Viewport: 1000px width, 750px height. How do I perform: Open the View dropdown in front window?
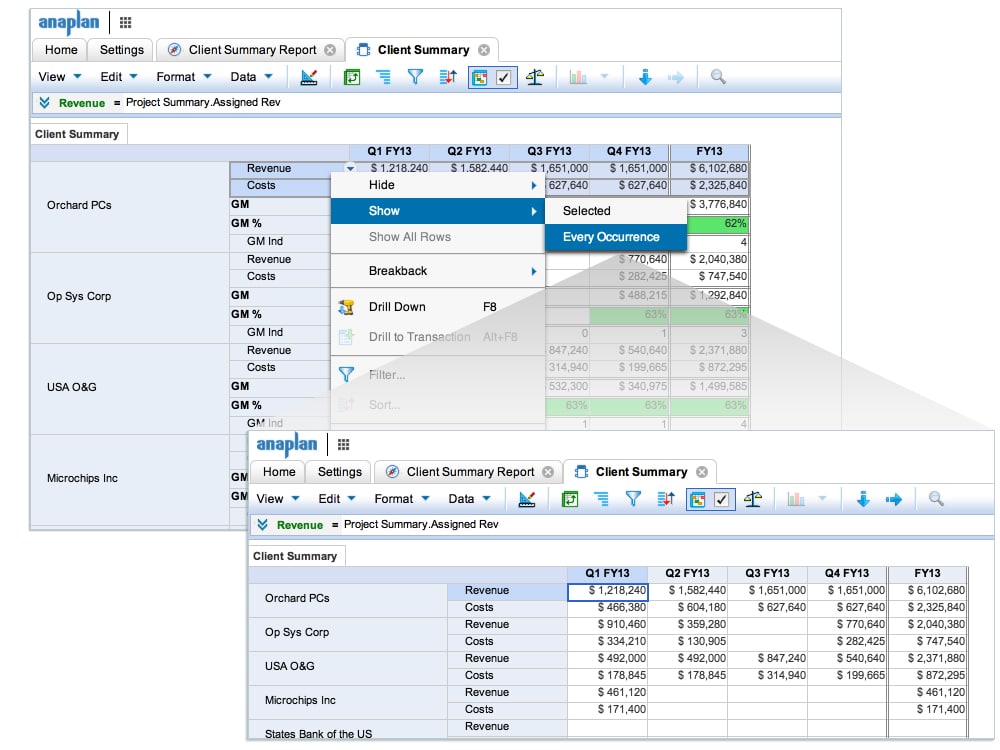click(278, 499)
